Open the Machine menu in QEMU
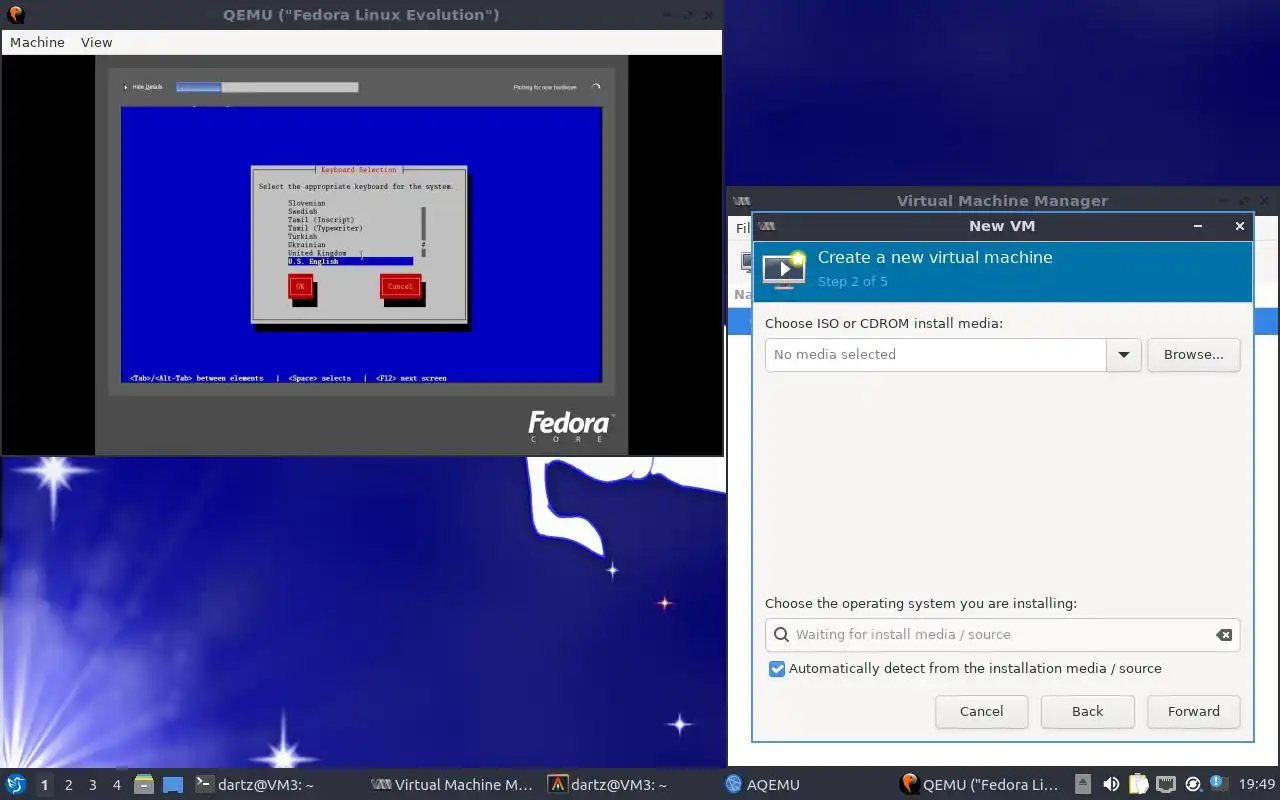Screen dimensions: 1280x800 pyautogui.click(x=37, y=42)
